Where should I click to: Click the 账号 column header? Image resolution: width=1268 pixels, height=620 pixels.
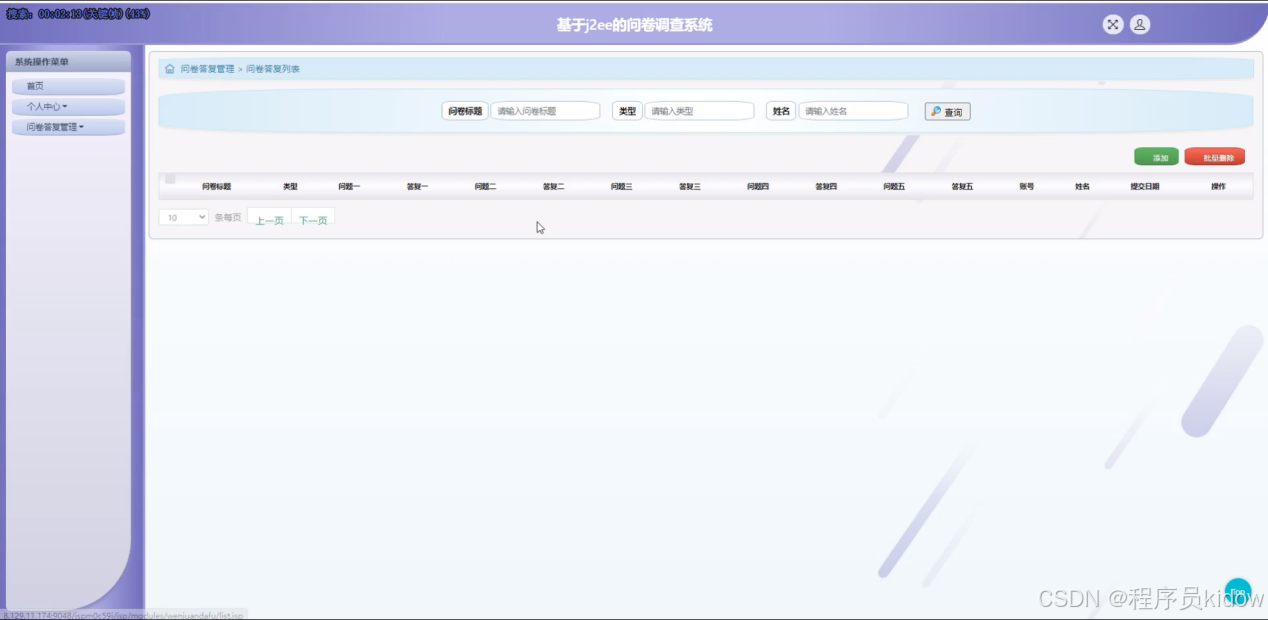pyautogui.click(x=1027, y=187)
